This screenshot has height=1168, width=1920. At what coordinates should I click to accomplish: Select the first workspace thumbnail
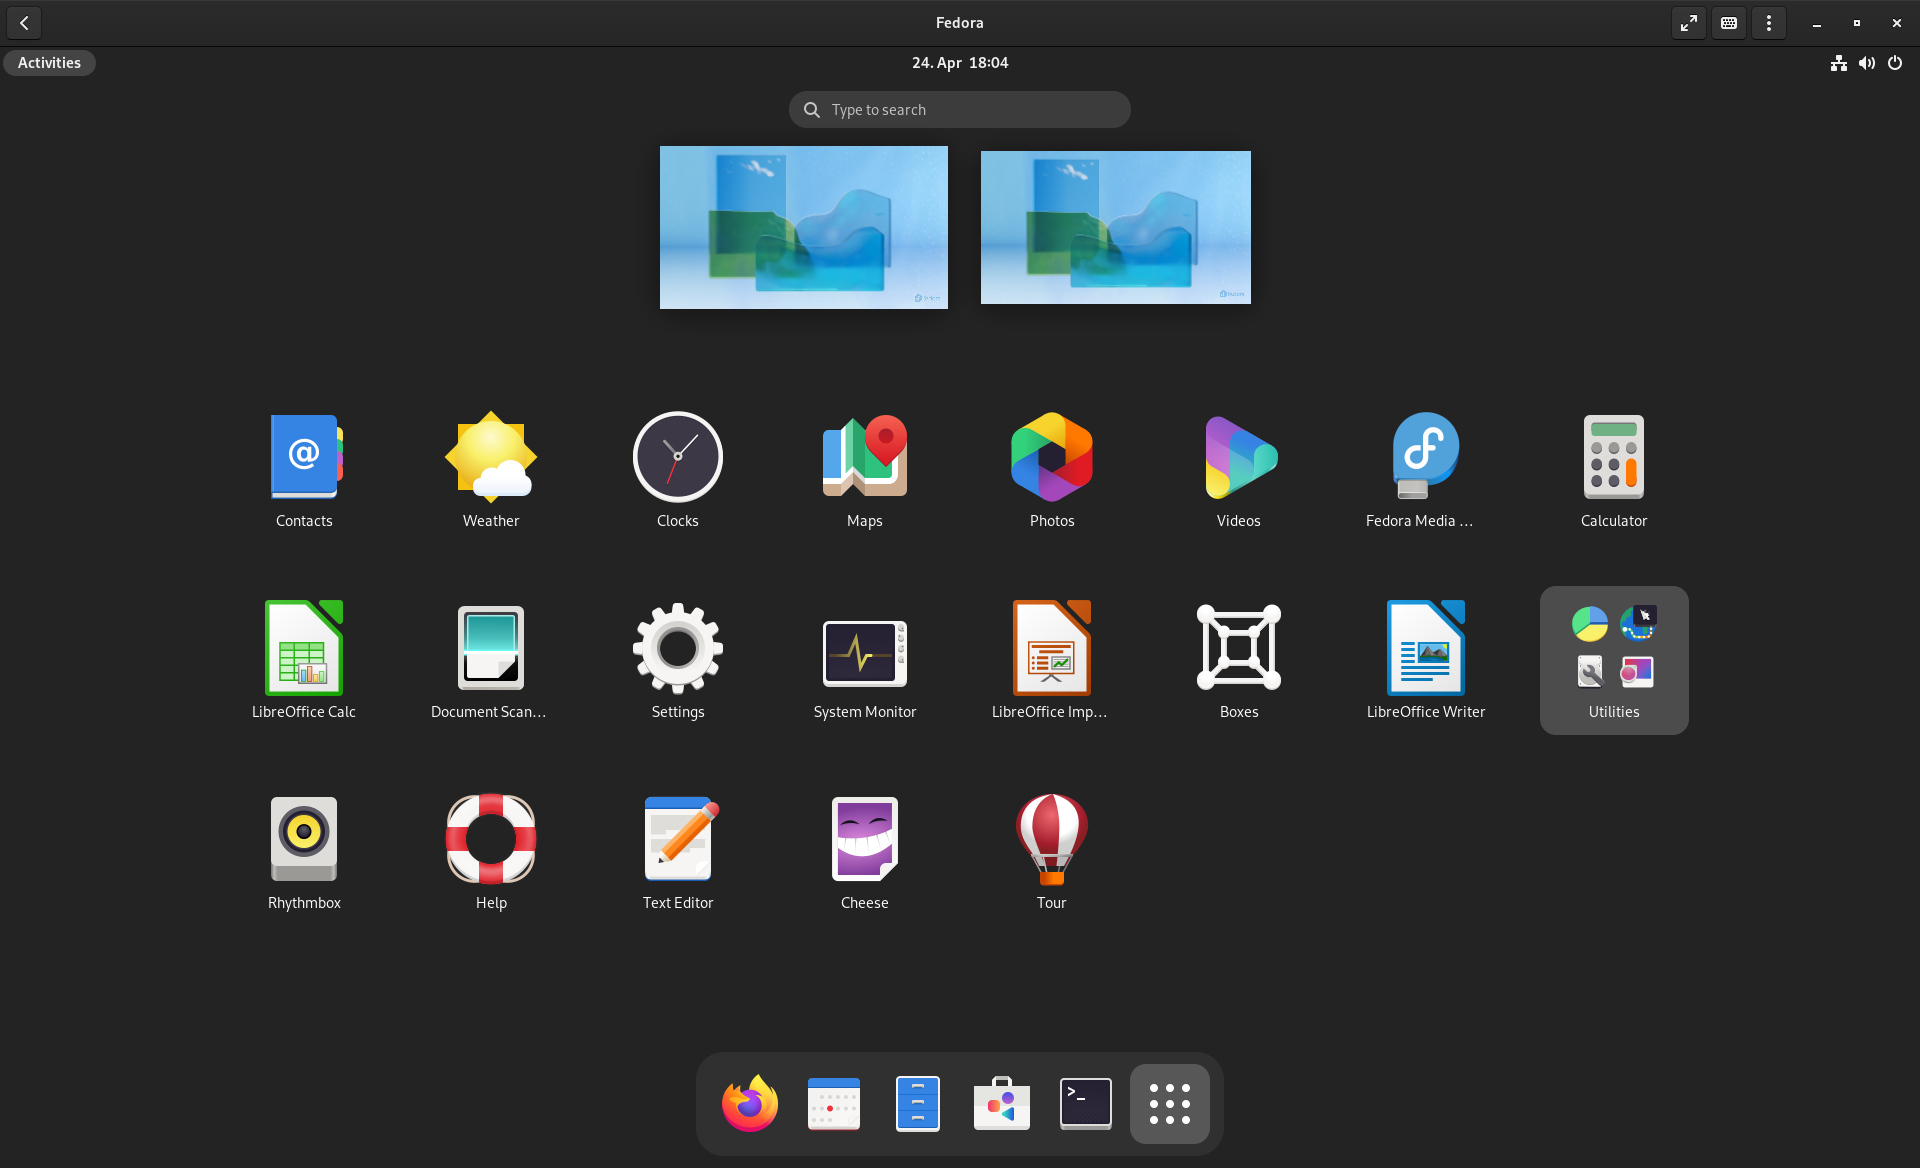pyautogui.click(x=804, y=227)
